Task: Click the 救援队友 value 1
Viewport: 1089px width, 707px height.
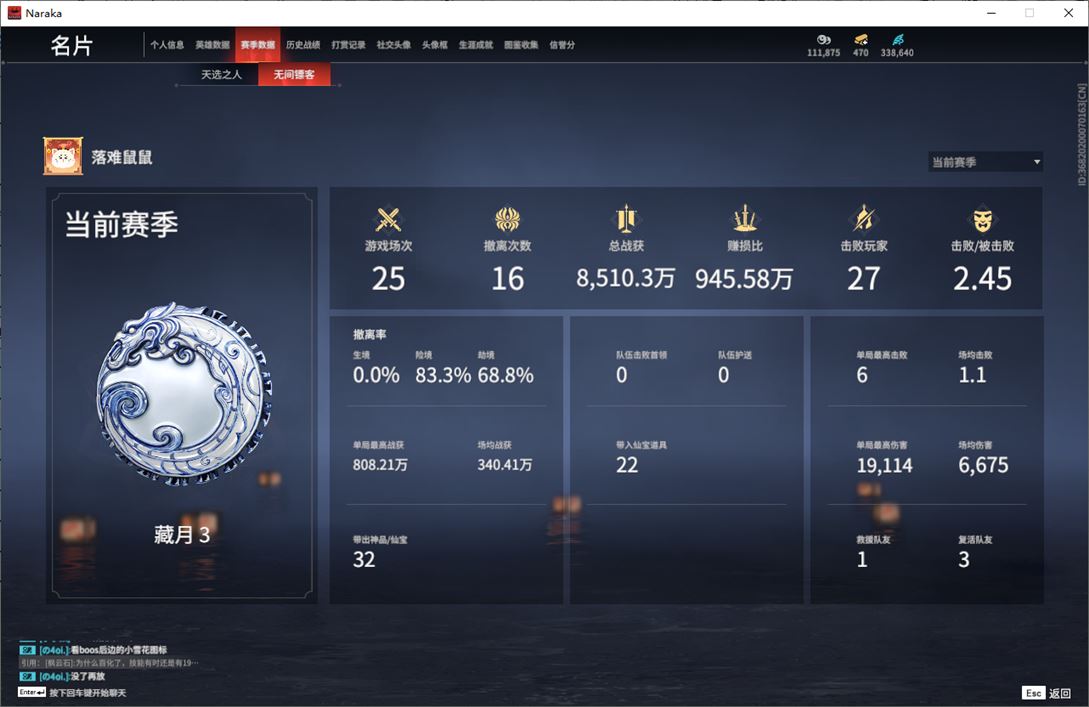Action: point(862,560)
